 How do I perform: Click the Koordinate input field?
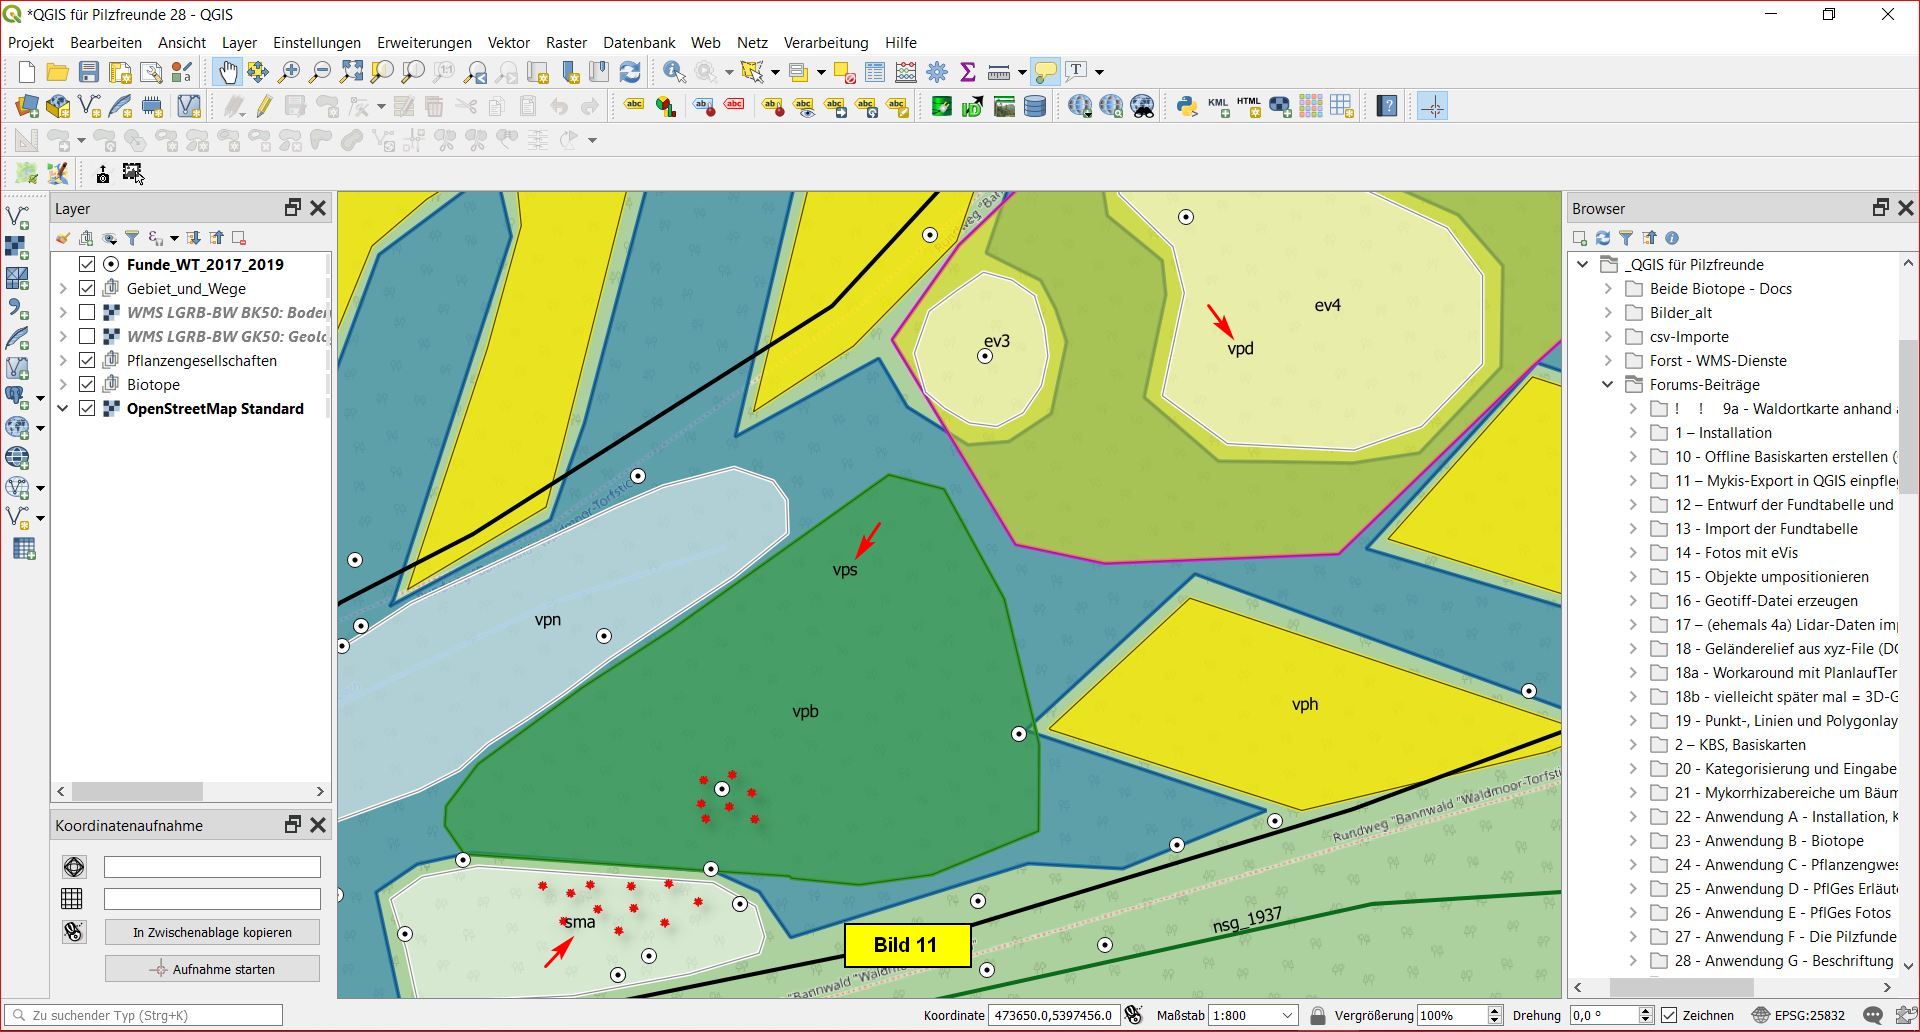[x=1052, y=1015]
